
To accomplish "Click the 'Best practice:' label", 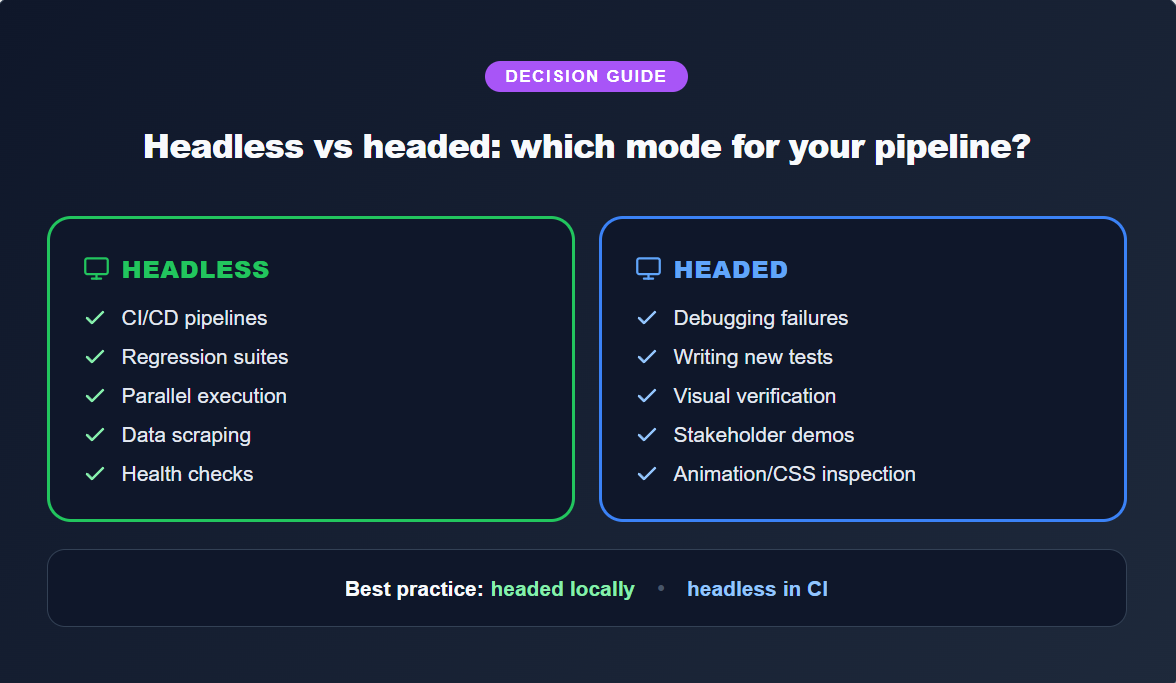I will [x=414, y=589].
